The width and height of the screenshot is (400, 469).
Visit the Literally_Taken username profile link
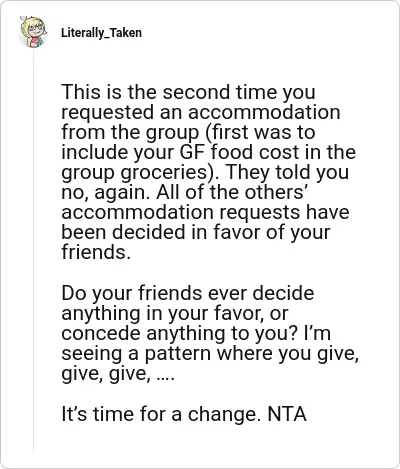[x=101, y=33]
